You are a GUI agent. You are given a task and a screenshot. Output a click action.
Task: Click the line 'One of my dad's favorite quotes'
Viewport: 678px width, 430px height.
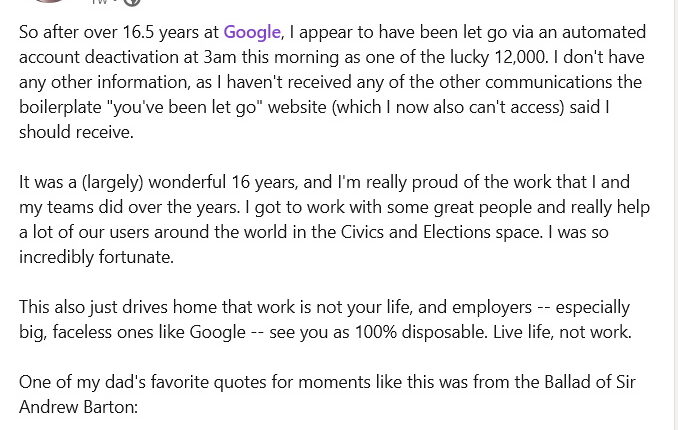pos(327,382)
